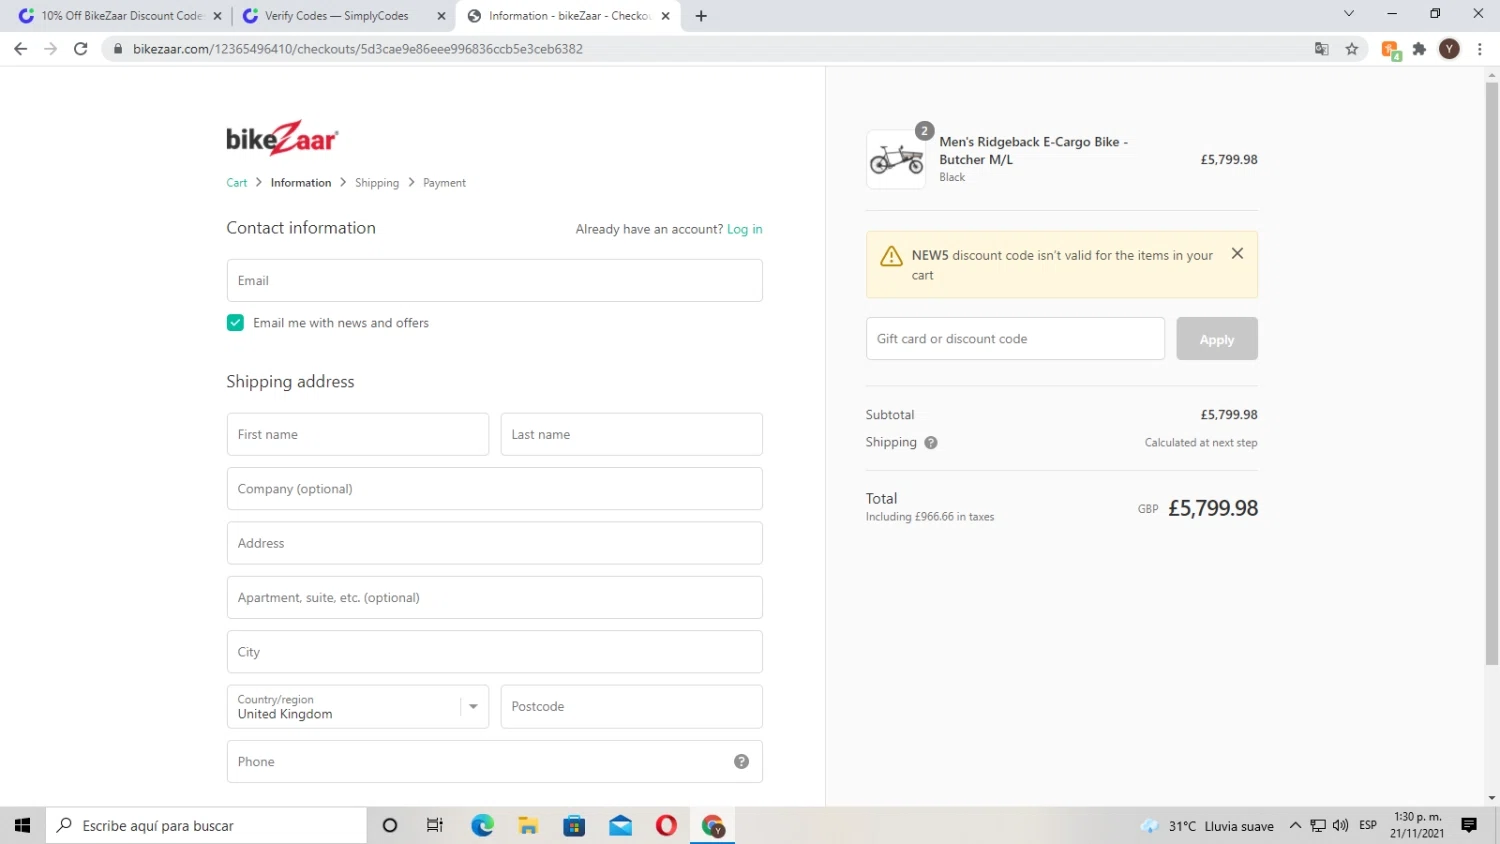
Task: Open the network icon in system tray
Action: pos(1318,825)
